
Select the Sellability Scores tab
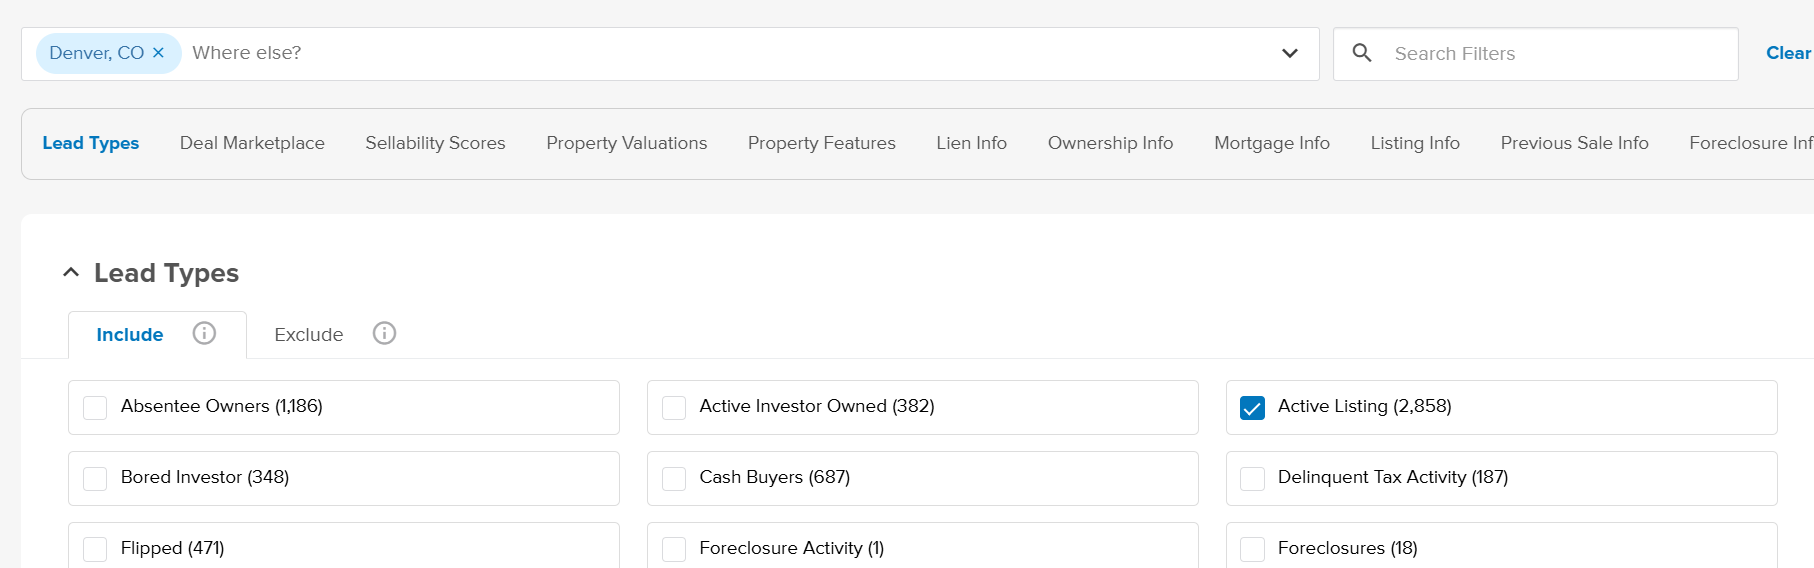tap(435, 143)
